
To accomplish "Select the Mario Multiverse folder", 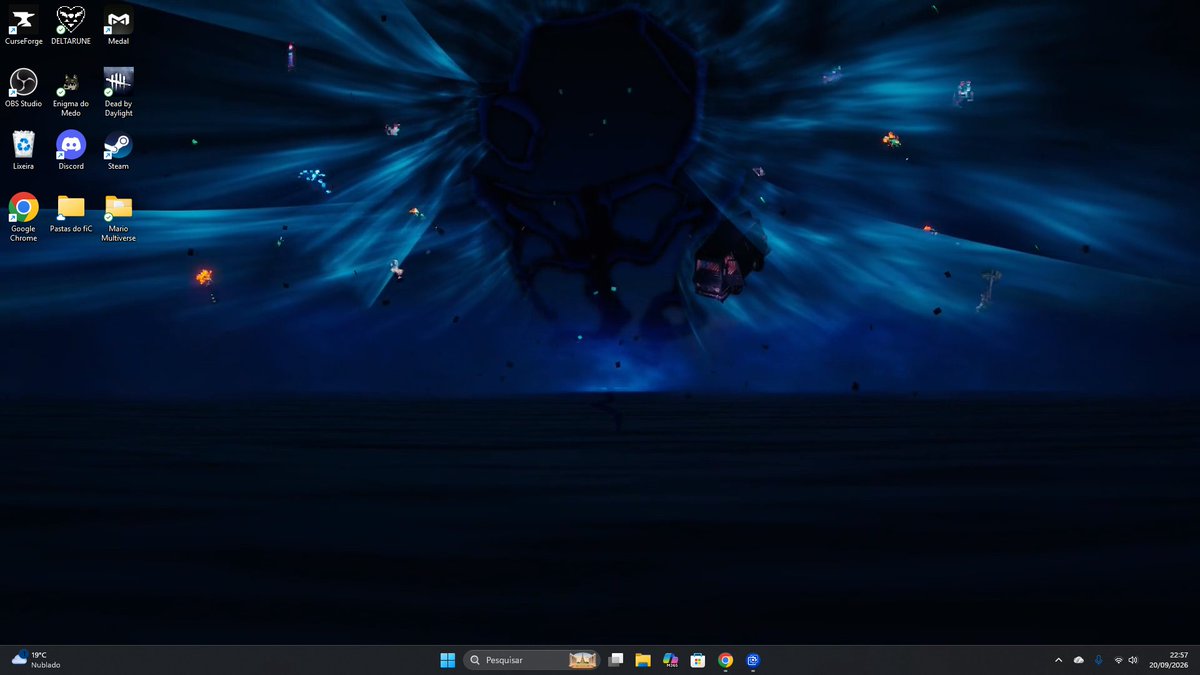I will click(x=118, y=217).
